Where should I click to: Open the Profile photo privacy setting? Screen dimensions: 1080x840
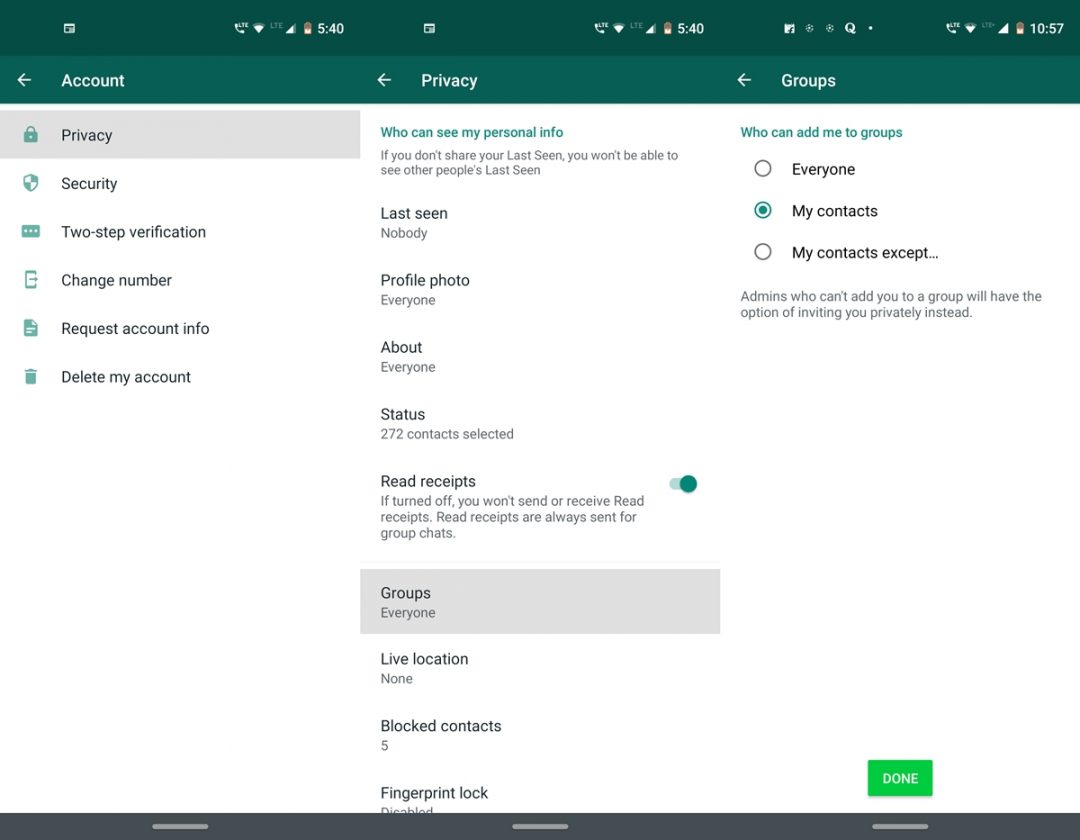click(x=540, y=289)
